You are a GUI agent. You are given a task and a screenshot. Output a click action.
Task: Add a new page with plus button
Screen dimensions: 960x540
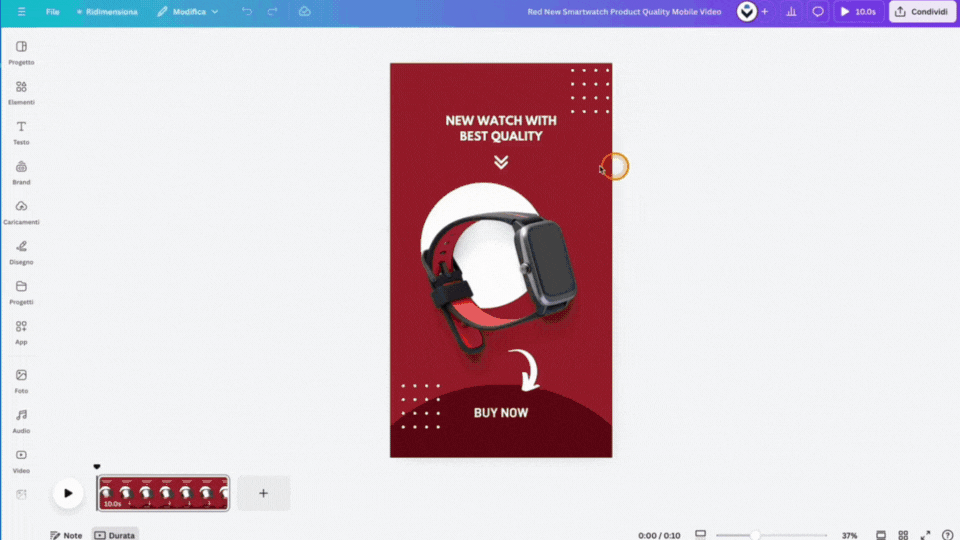pyautogui.click(x=263, y=493)
